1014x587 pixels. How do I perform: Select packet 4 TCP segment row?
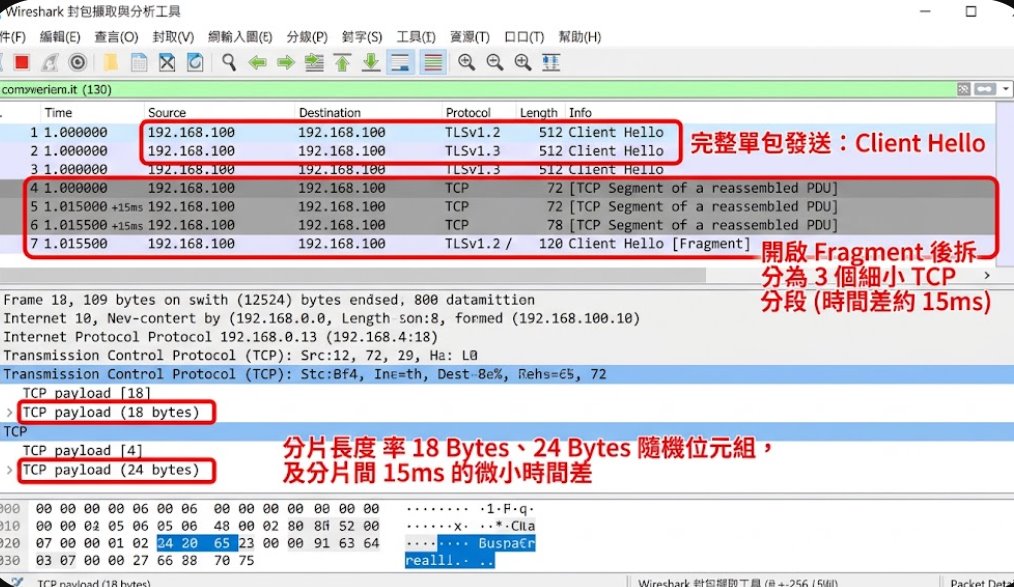click(498, 188)
